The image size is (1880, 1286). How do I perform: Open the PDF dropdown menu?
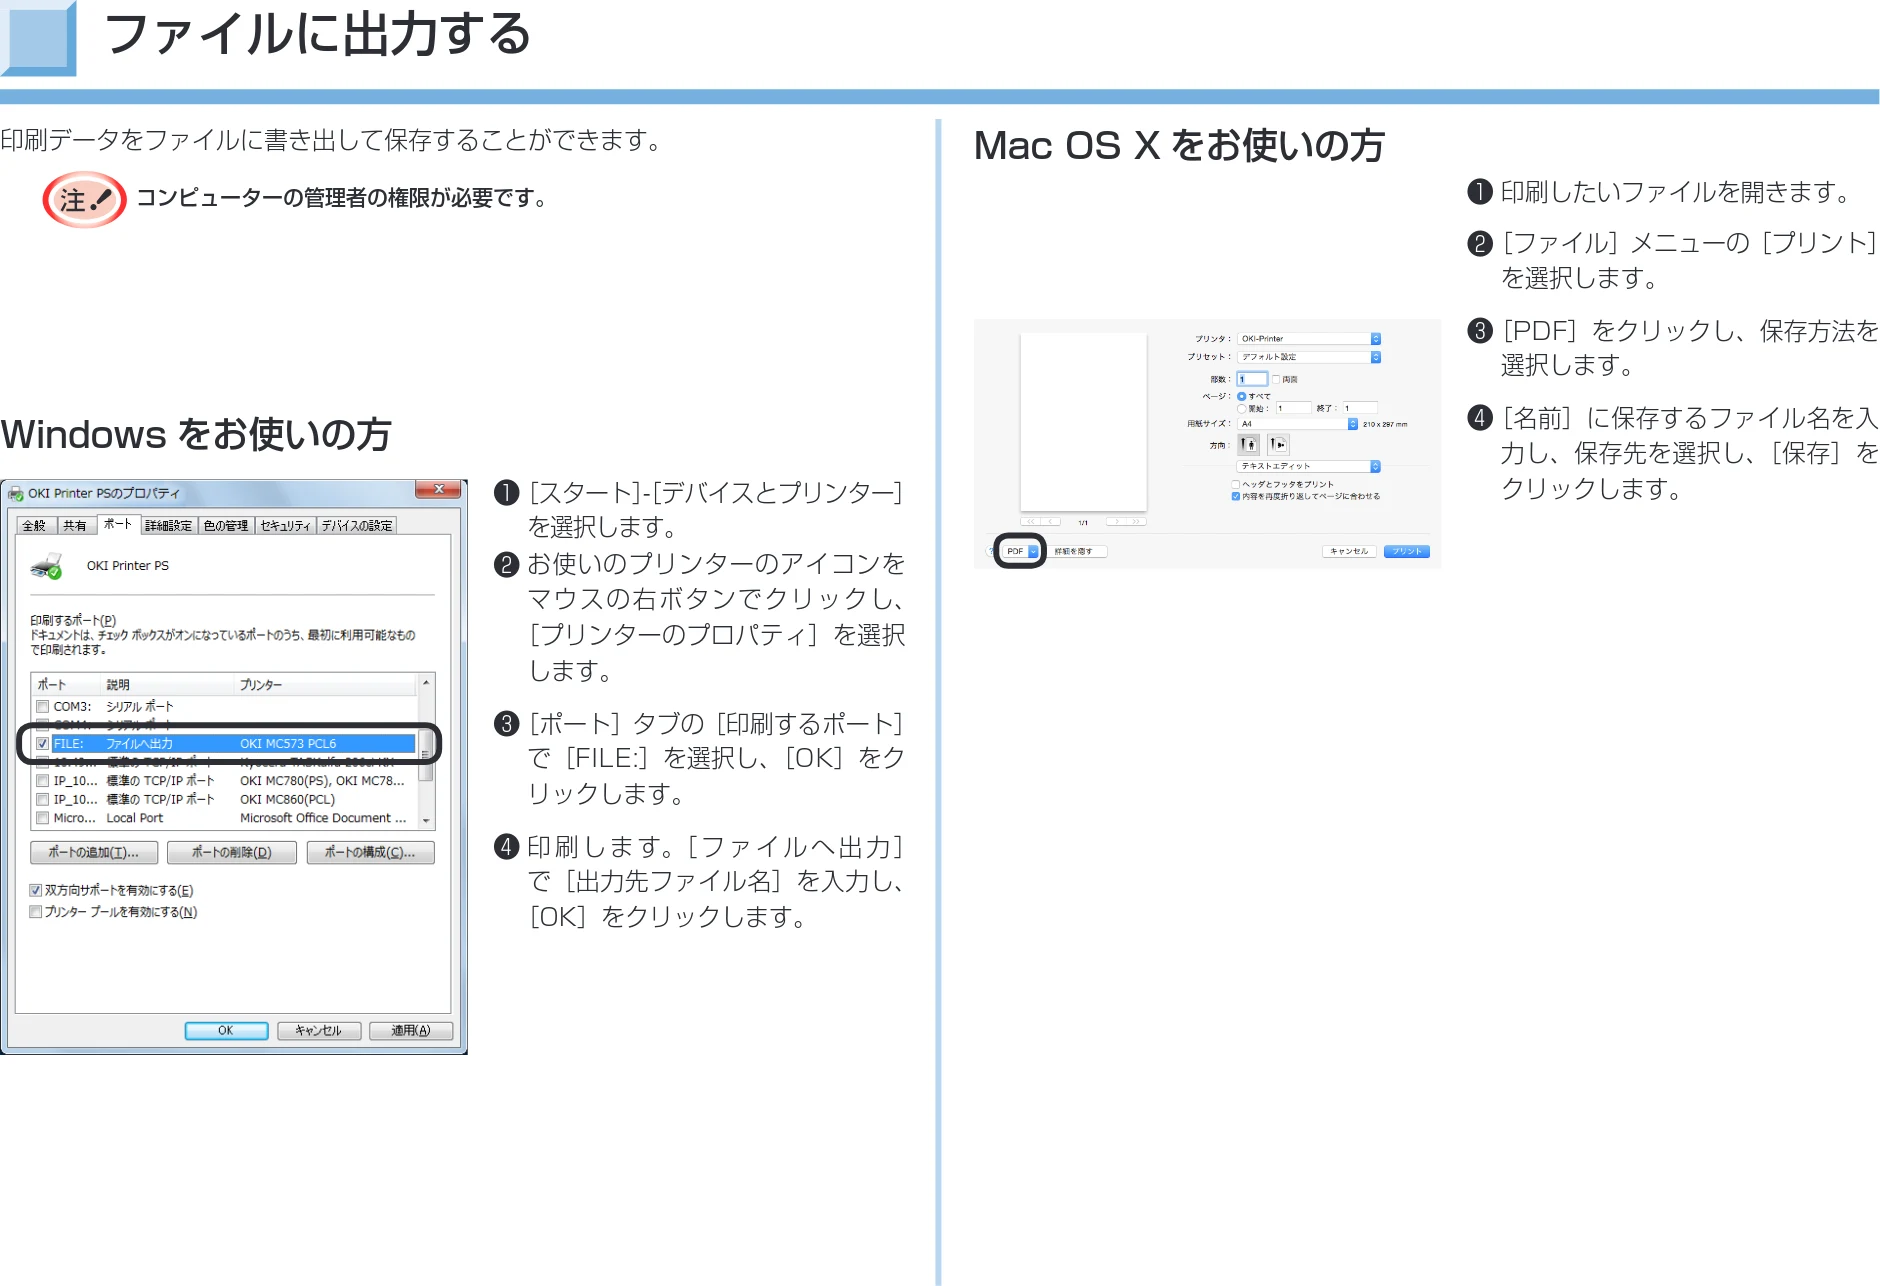[x=1020, y=551]
